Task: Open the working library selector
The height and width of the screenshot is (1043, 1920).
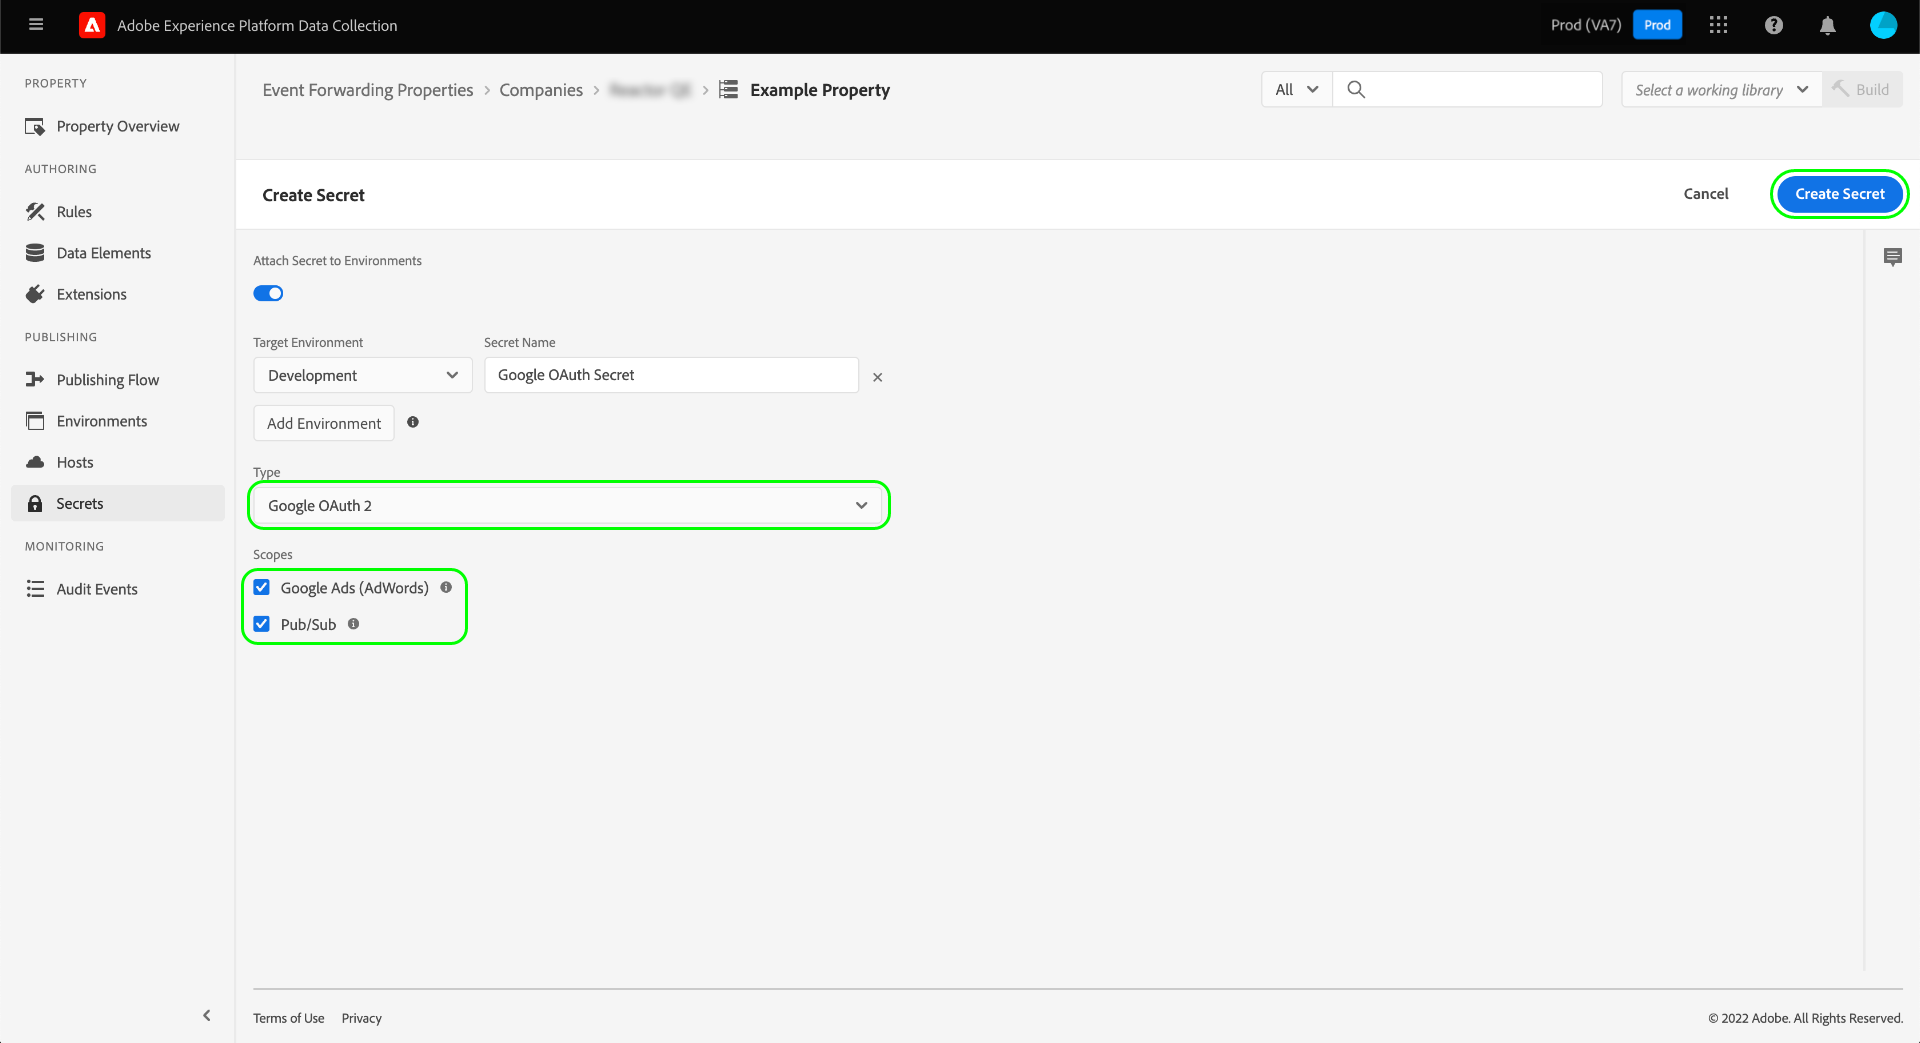Action: (x=1721, y=89)
